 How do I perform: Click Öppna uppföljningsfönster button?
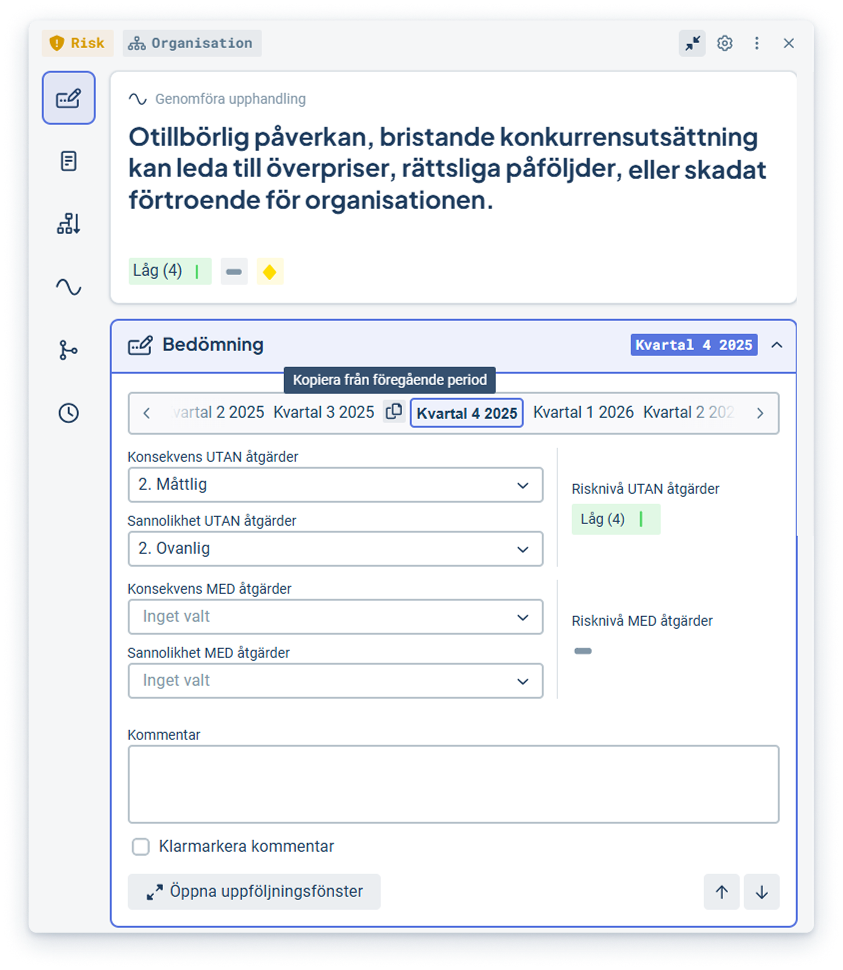tap(254, 891)
